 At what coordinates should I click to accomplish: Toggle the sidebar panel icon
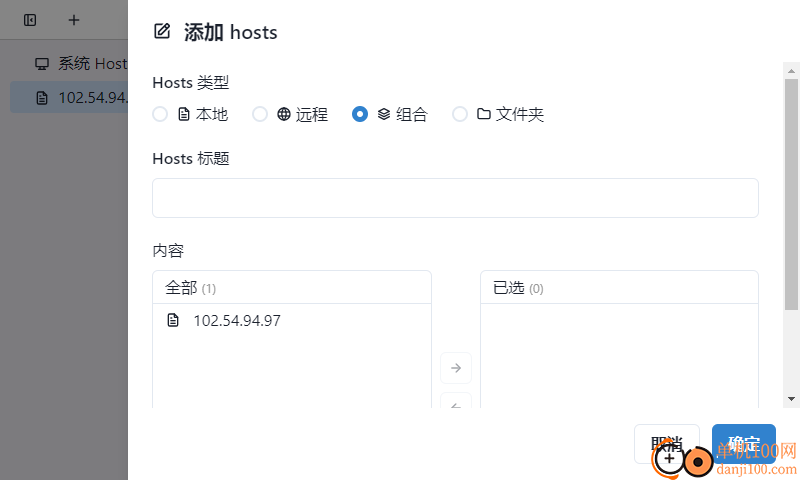tap(30, 20)
